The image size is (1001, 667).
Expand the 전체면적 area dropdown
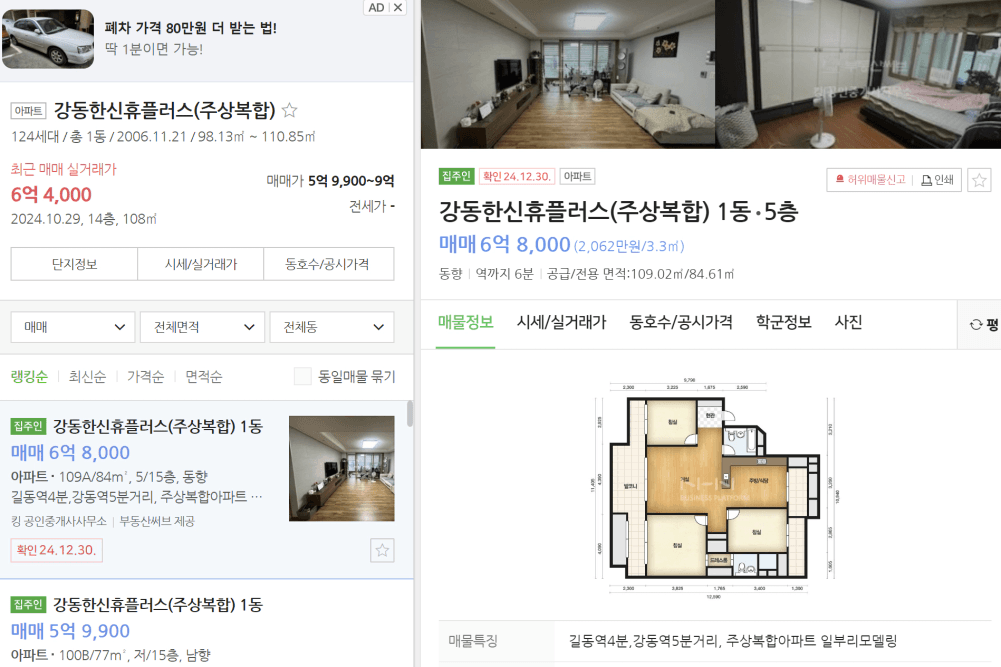pyautogui.click(x=202, y=327)
